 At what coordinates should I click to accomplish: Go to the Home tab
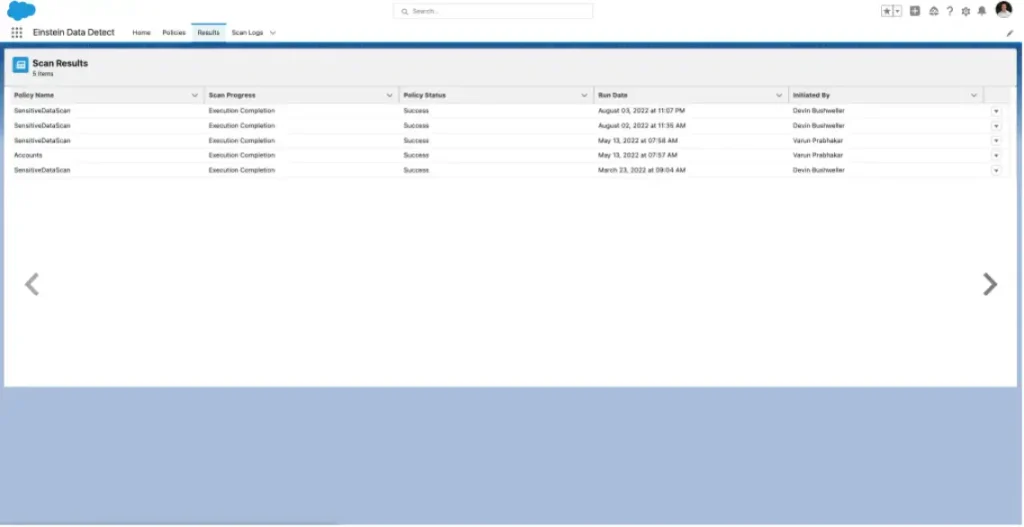point(141,33)
